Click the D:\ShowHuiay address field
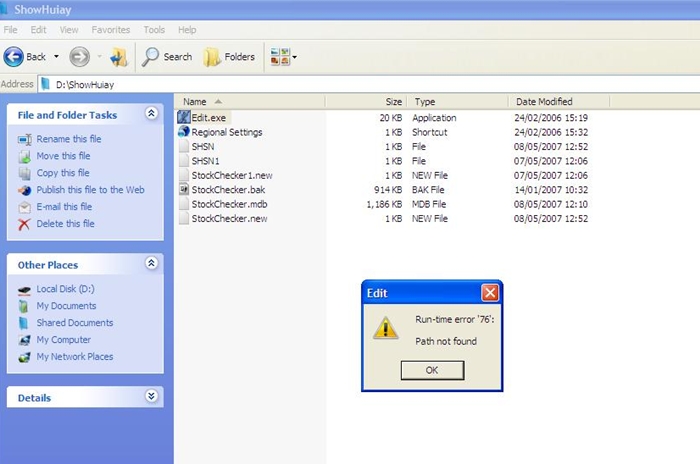The height and width of the screenshot is (464, 700). 371,84
